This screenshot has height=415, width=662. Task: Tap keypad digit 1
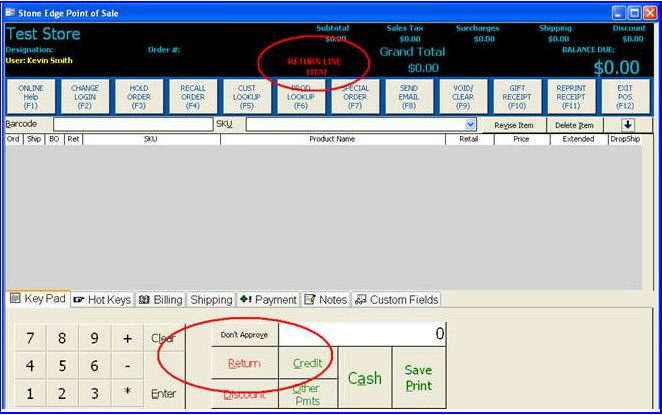30,393
